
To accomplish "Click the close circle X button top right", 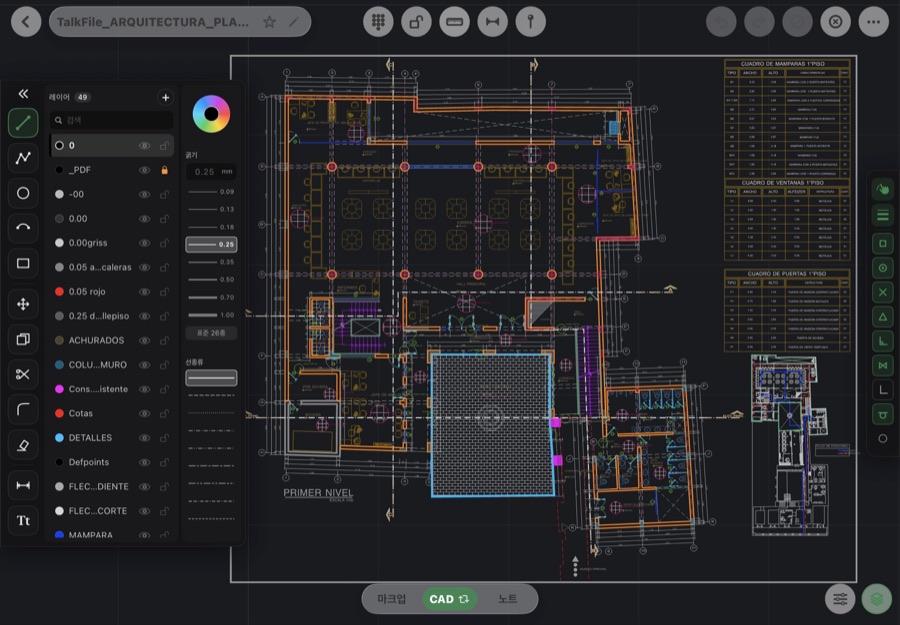I will (x=836, y=22).
